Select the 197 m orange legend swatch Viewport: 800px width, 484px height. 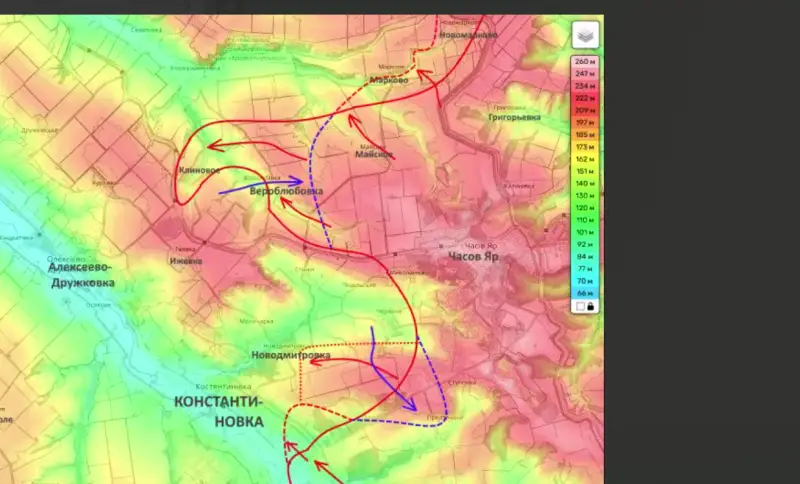(x=585, y=123)
